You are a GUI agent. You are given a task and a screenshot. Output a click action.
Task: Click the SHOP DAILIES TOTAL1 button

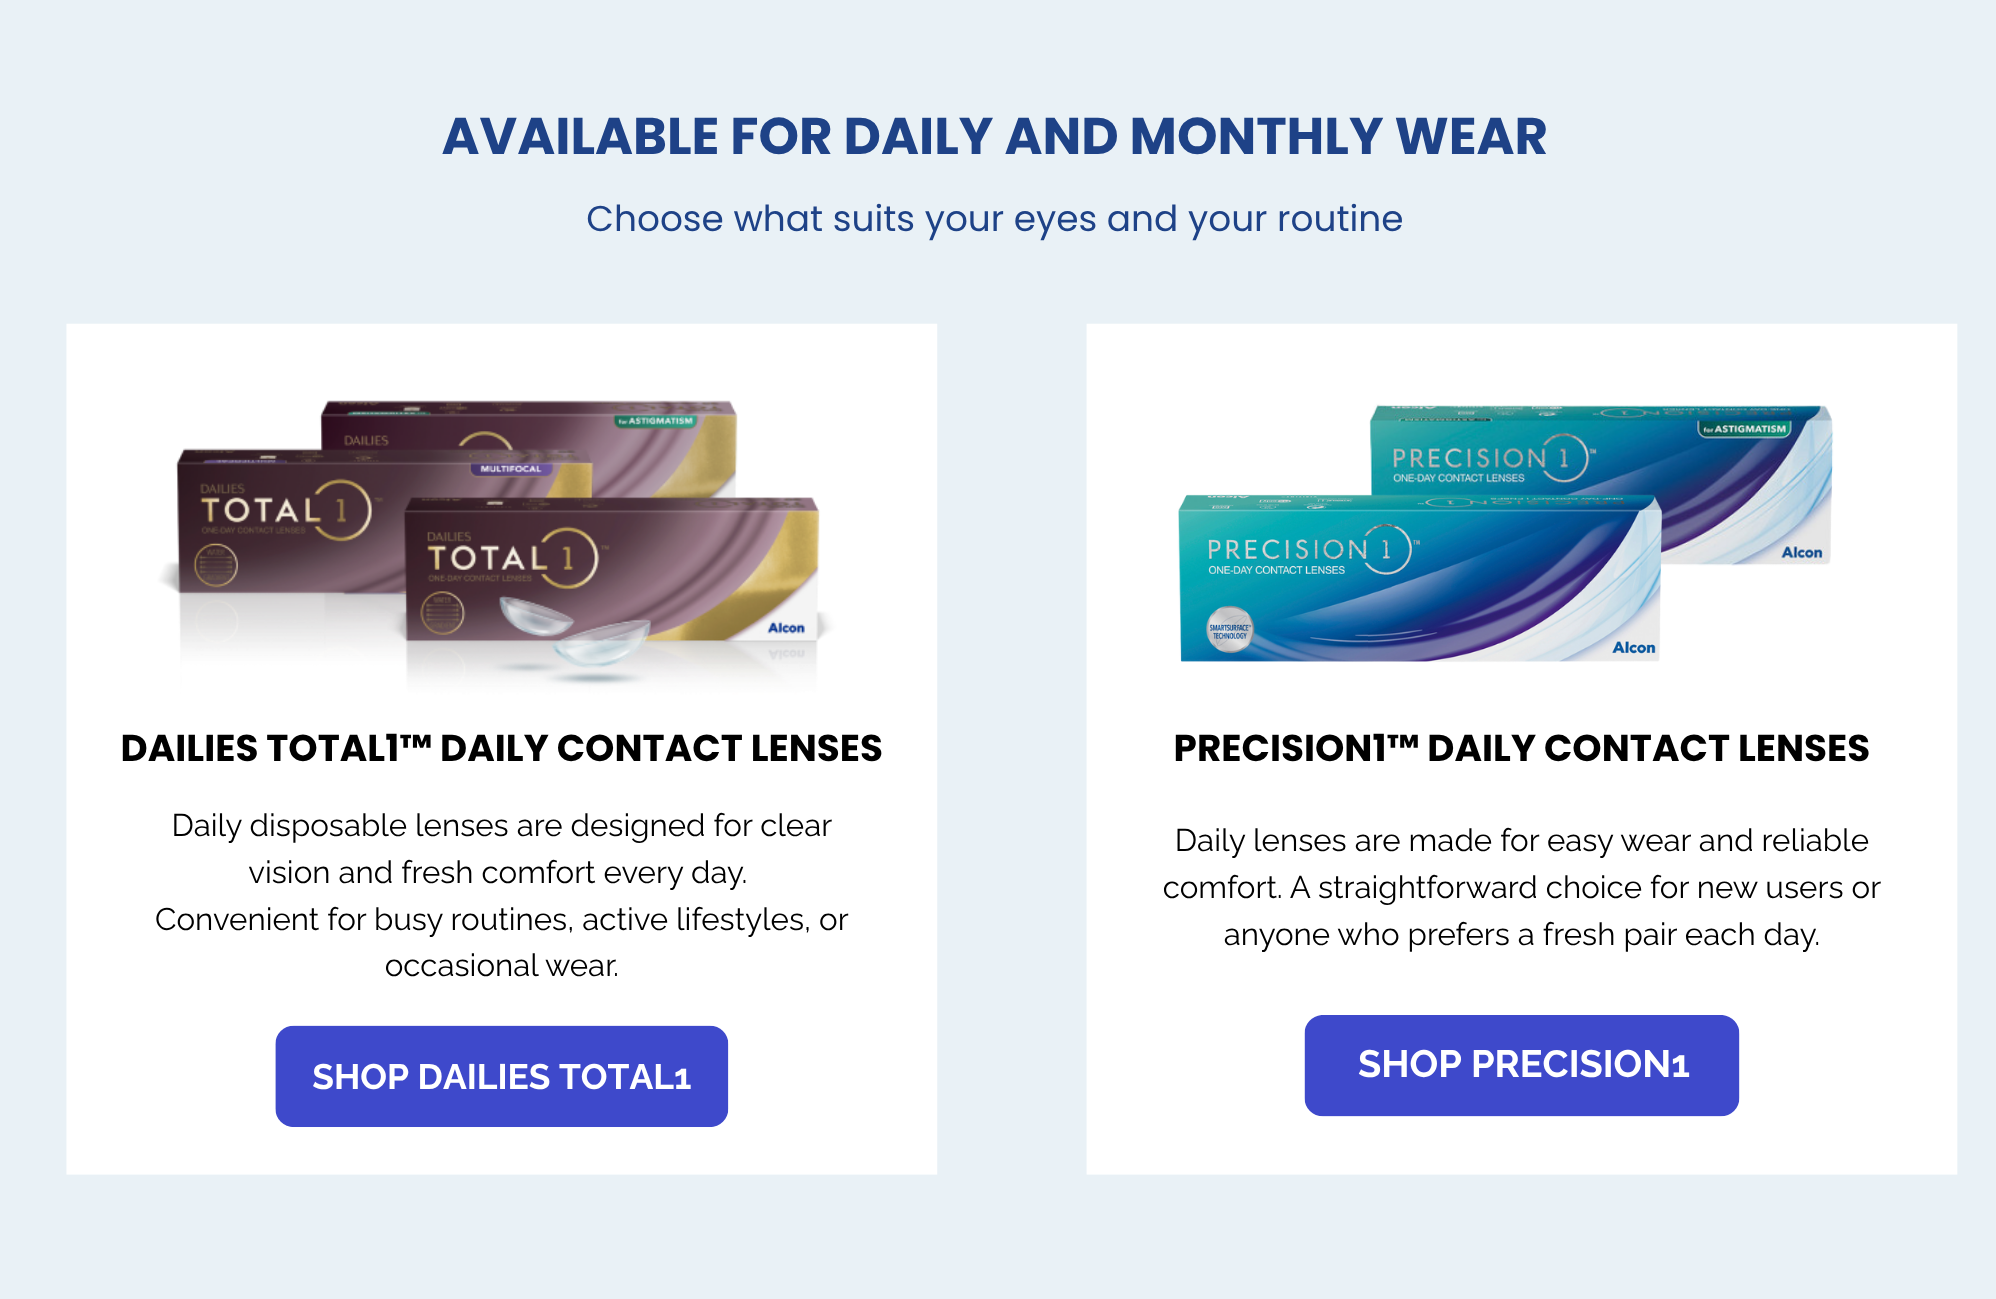501,1076
